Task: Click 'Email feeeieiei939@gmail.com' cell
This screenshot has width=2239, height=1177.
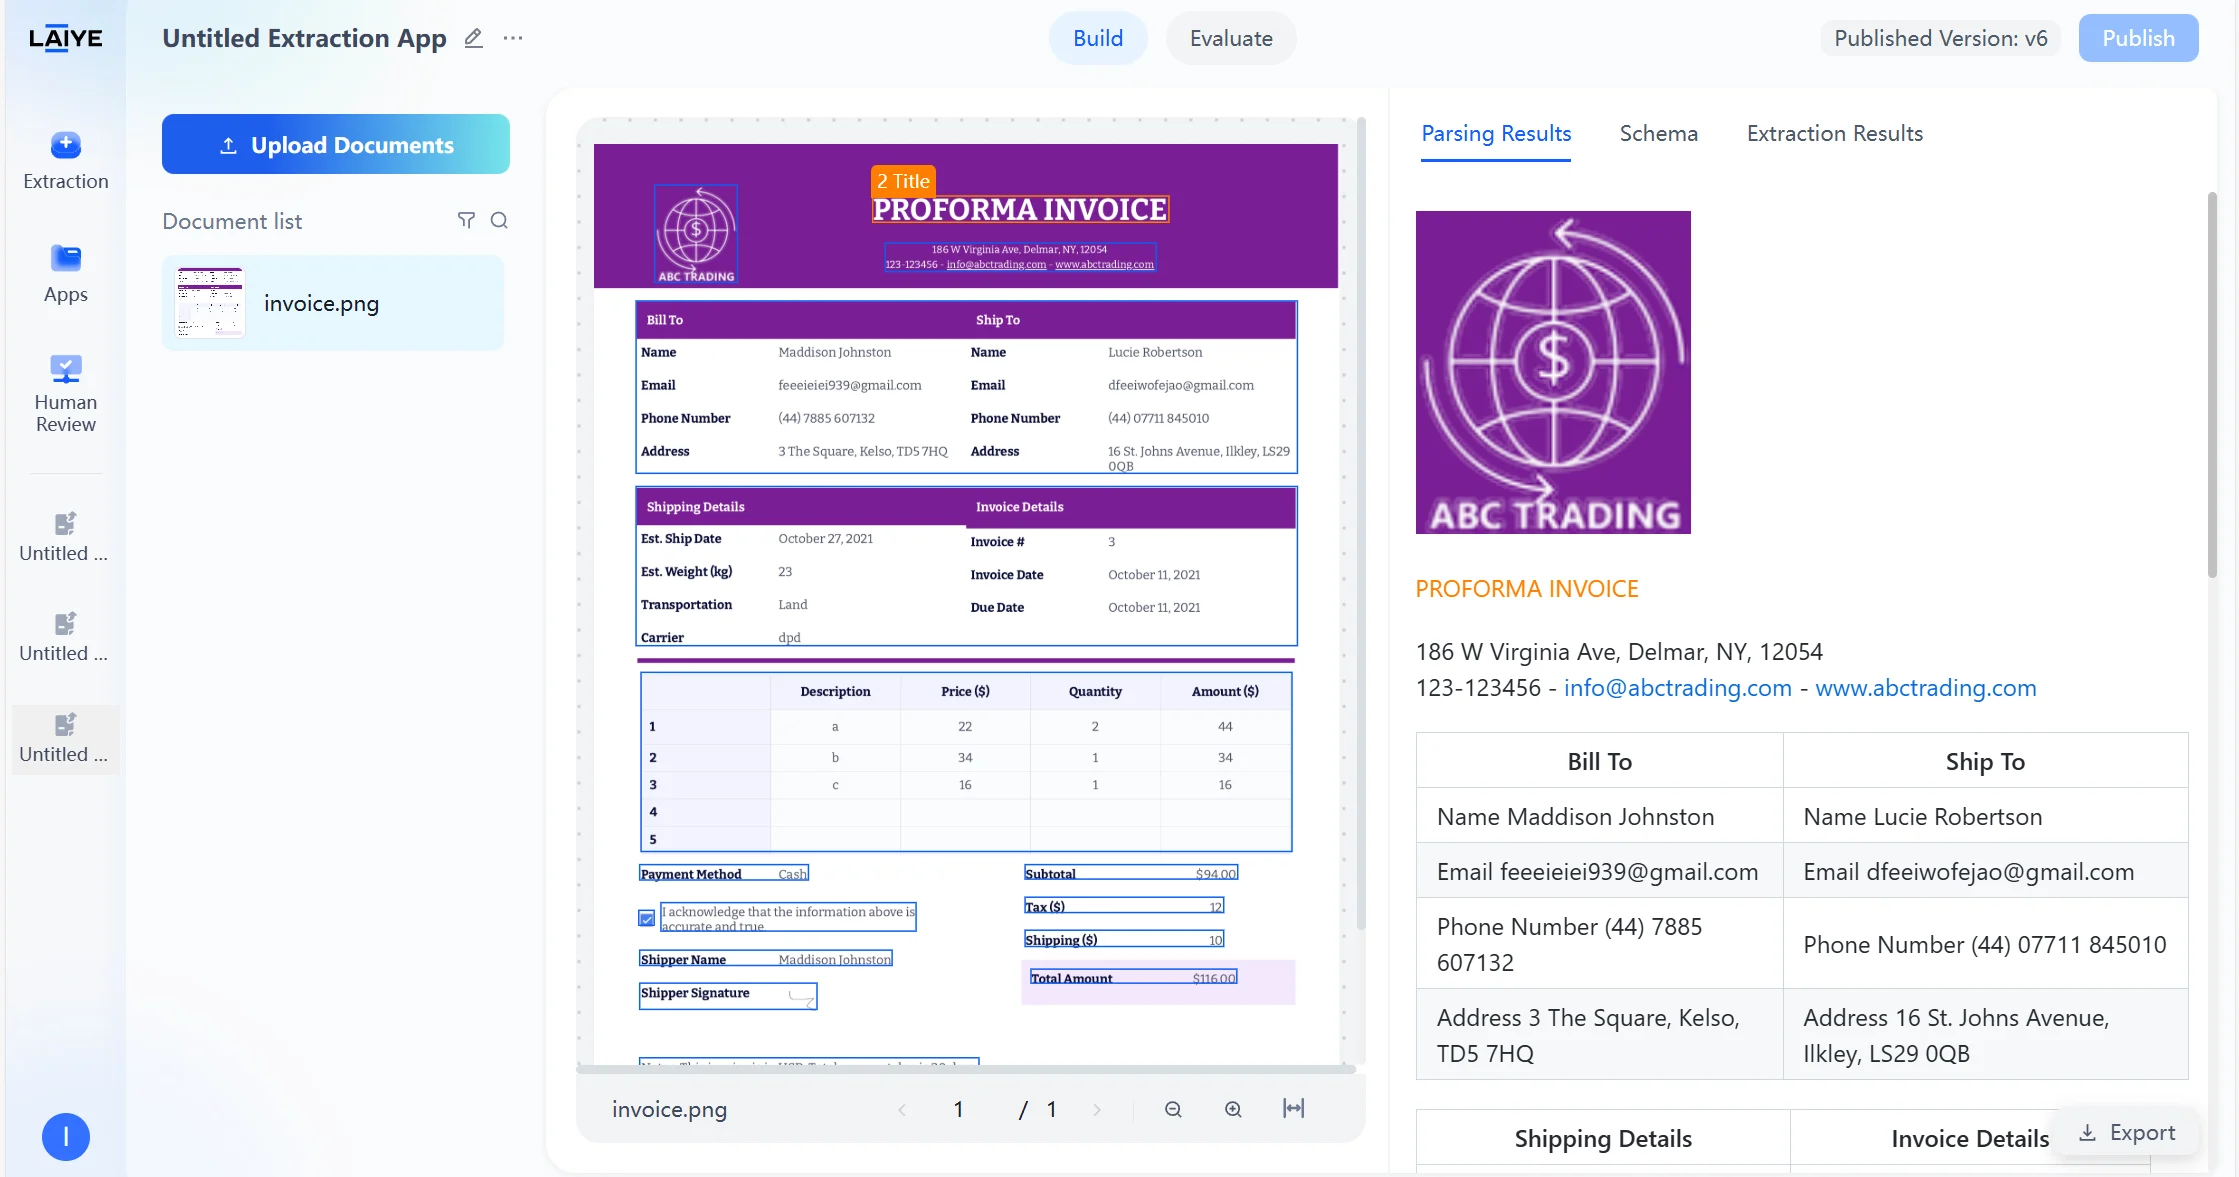Action: [x=1599, y=871]
